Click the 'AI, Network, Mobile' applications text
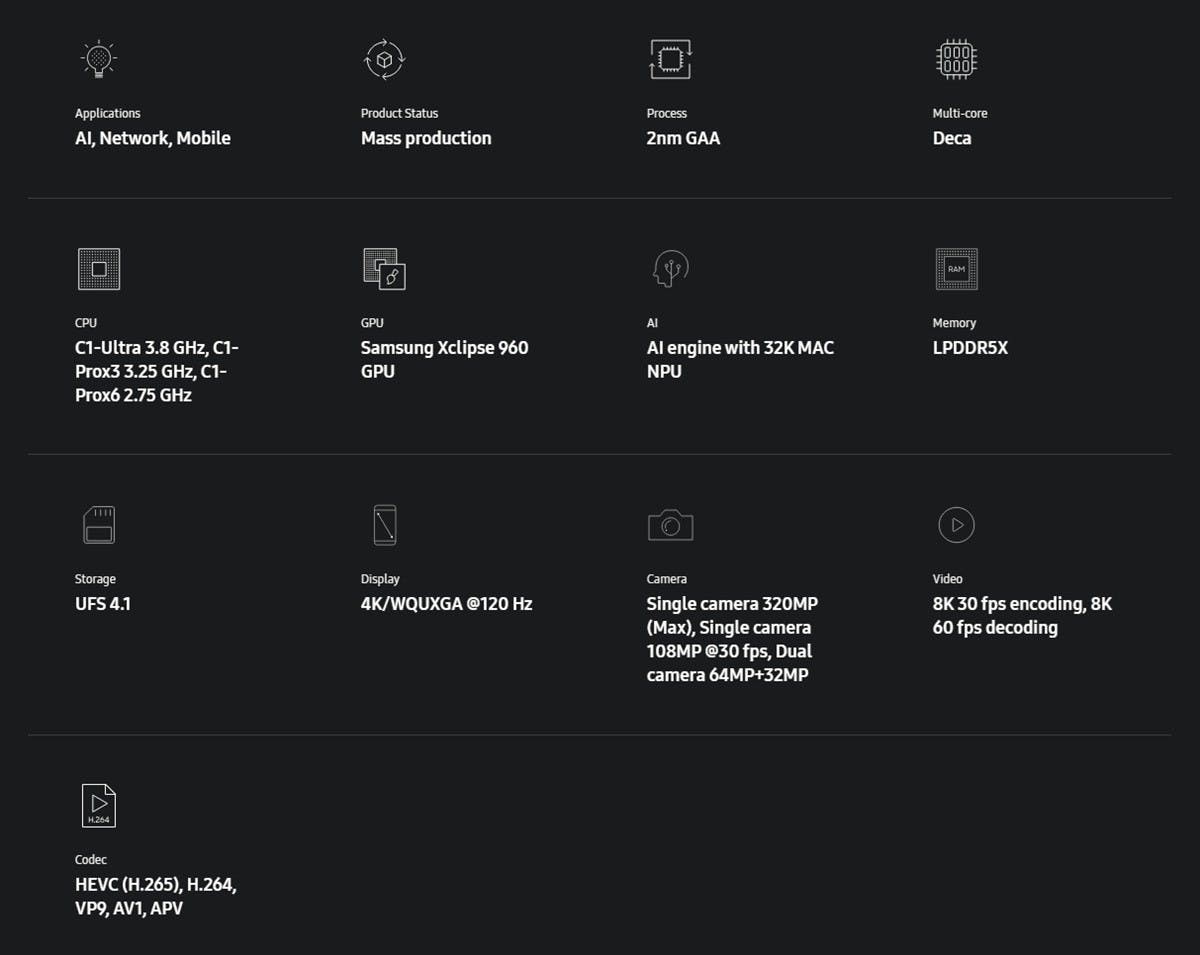1200x955 pixels. tap(153, 138)
